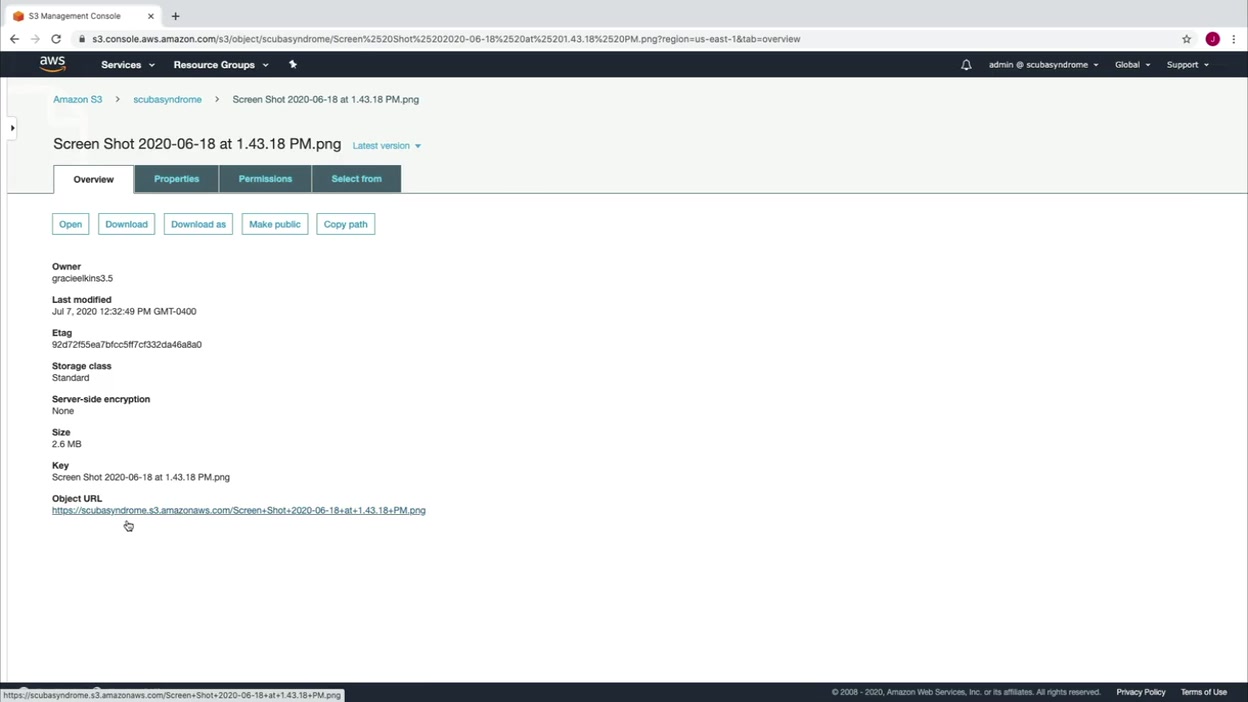
Task: Click the Size value 2.6 MB
Action: point(67,444)
